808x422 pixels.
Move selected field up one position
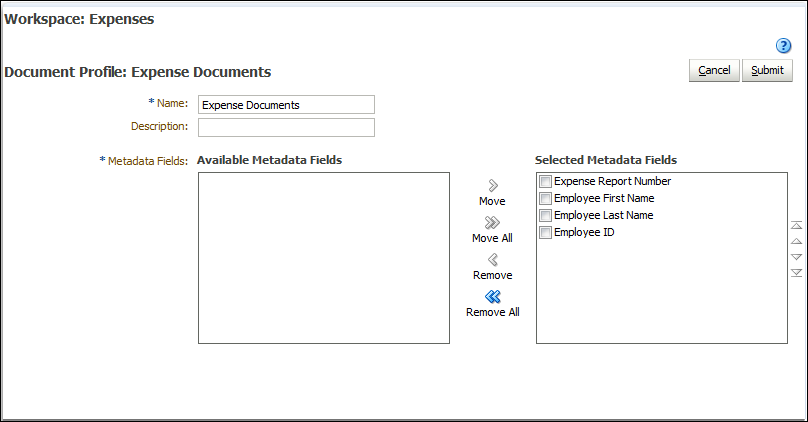coord(796,241)
